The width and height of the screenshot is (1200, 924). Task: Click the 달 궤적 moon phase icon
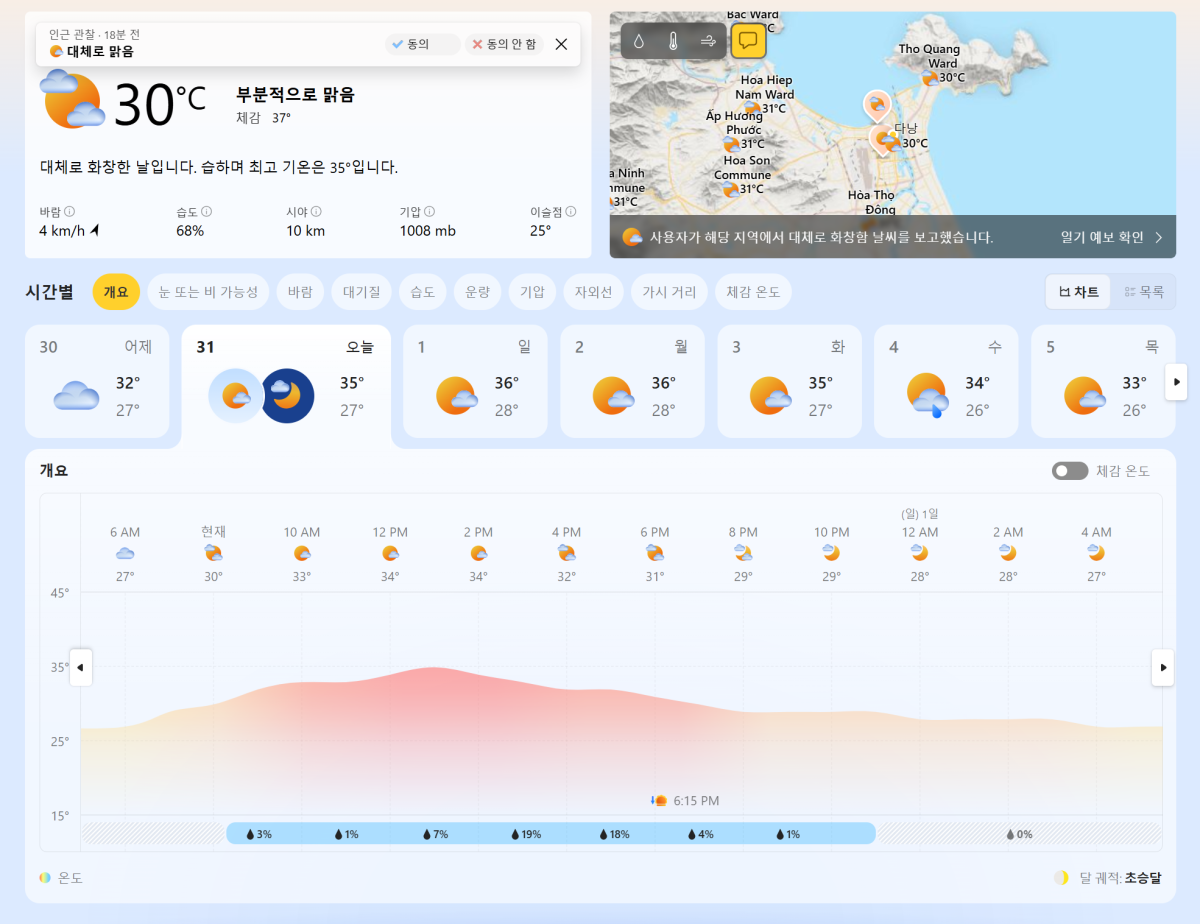pos(1061,878)
